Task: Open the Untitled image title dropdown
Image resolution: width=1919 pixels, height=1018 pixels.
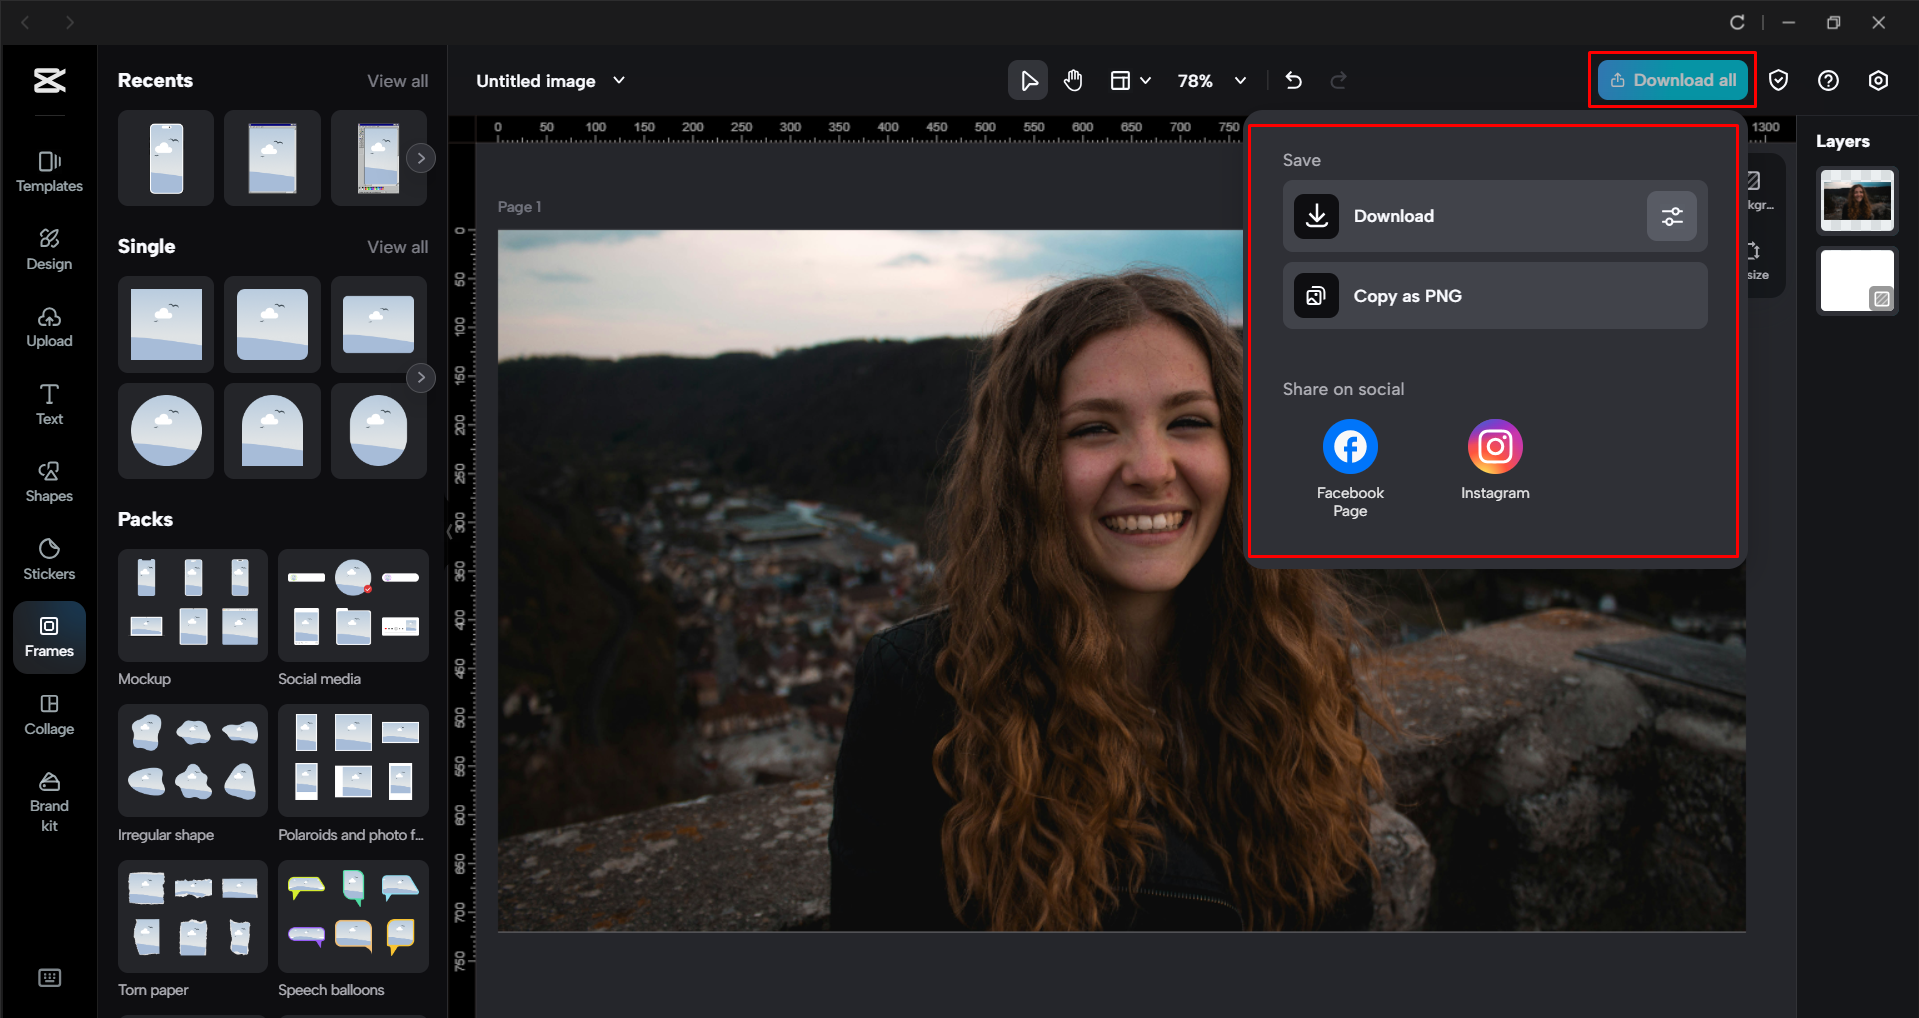Action: pyautogui.click(x=619, y=80)
